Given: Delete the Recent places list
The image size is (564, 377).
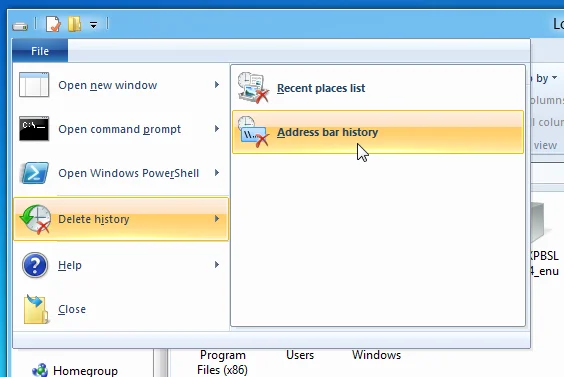Looking at the screenshot, I should [x=378, y=88].
